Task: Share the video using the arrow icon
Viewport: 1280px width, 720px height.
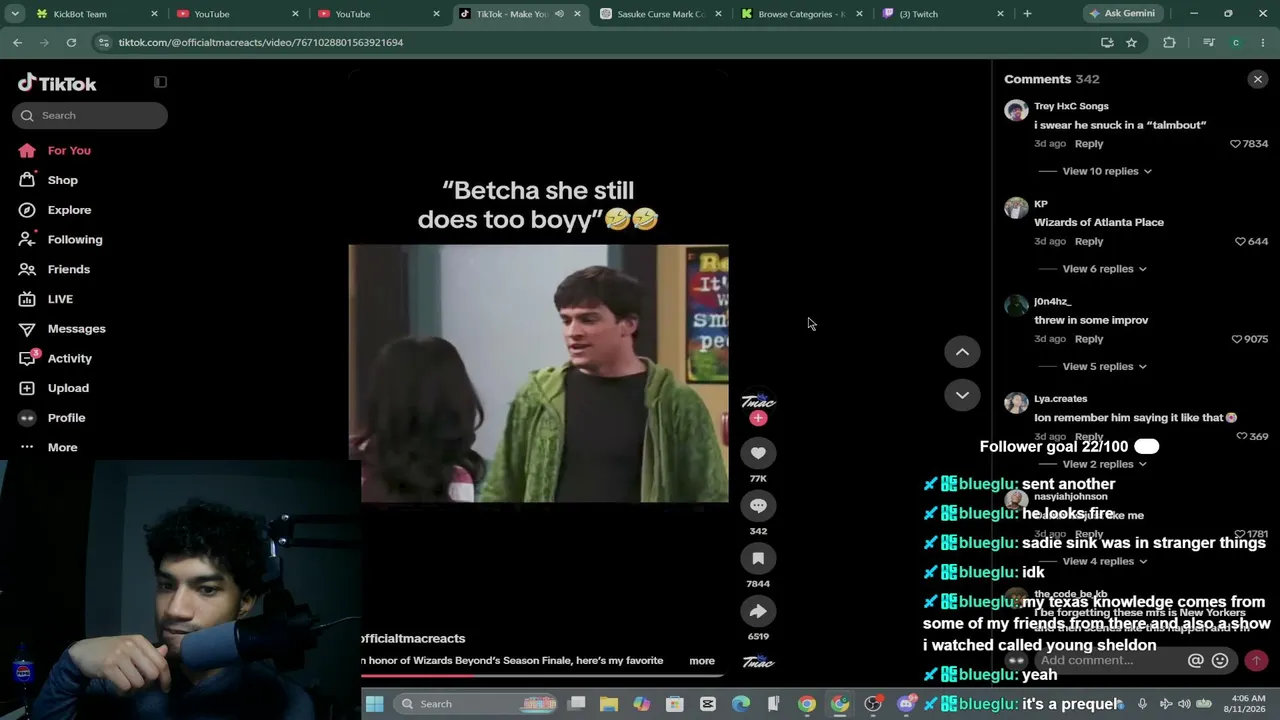Action: click(758, 611)
